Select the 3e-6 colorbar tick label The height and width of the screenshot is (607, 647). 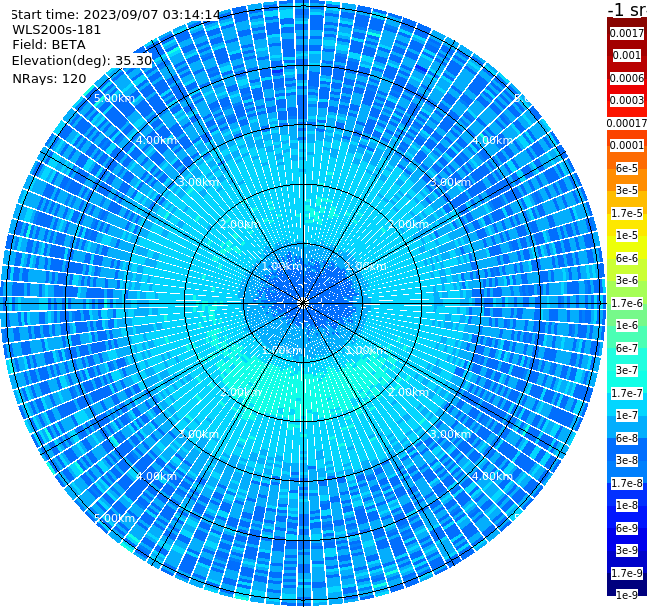coord(627,280)
